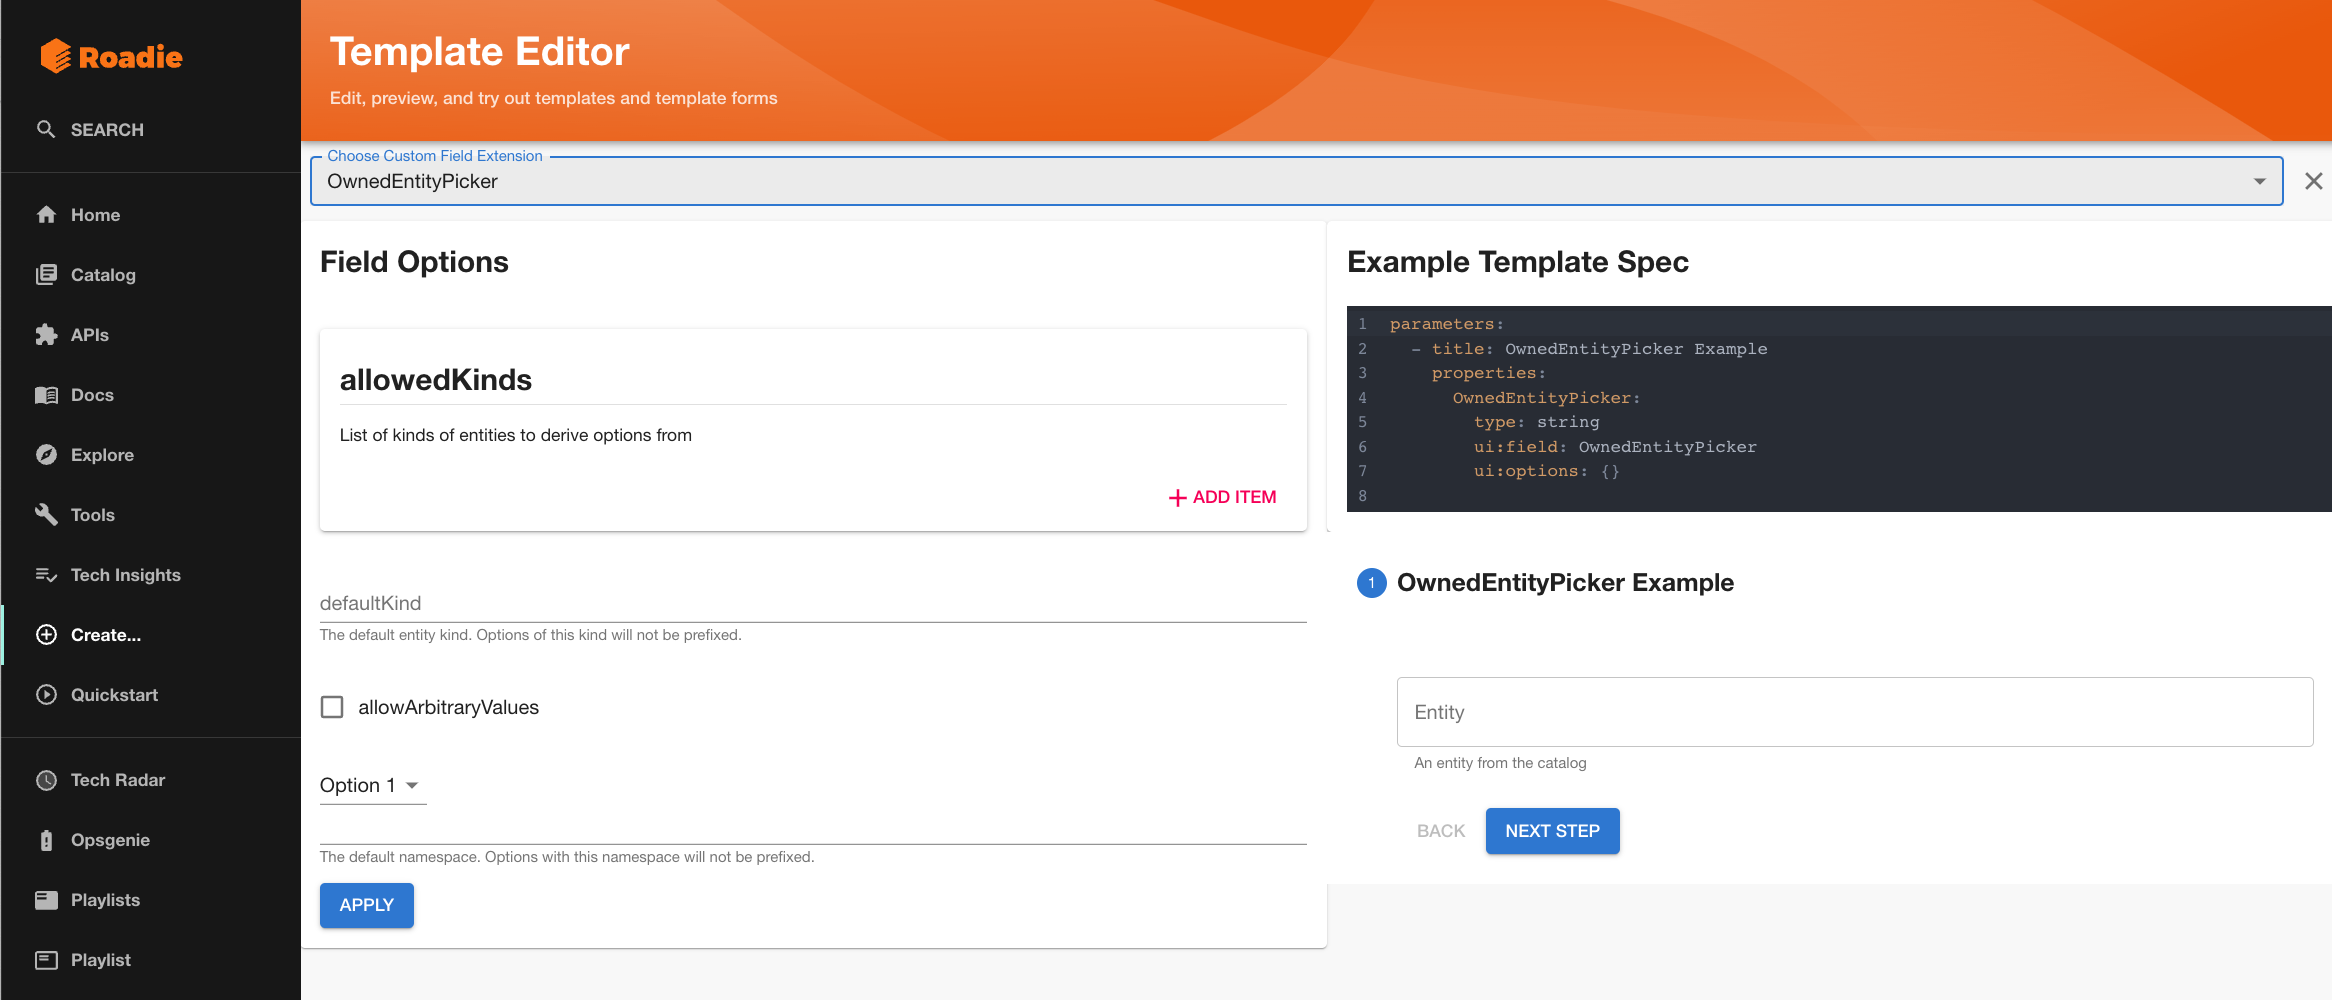Click step 1 circle badge

1371,583
